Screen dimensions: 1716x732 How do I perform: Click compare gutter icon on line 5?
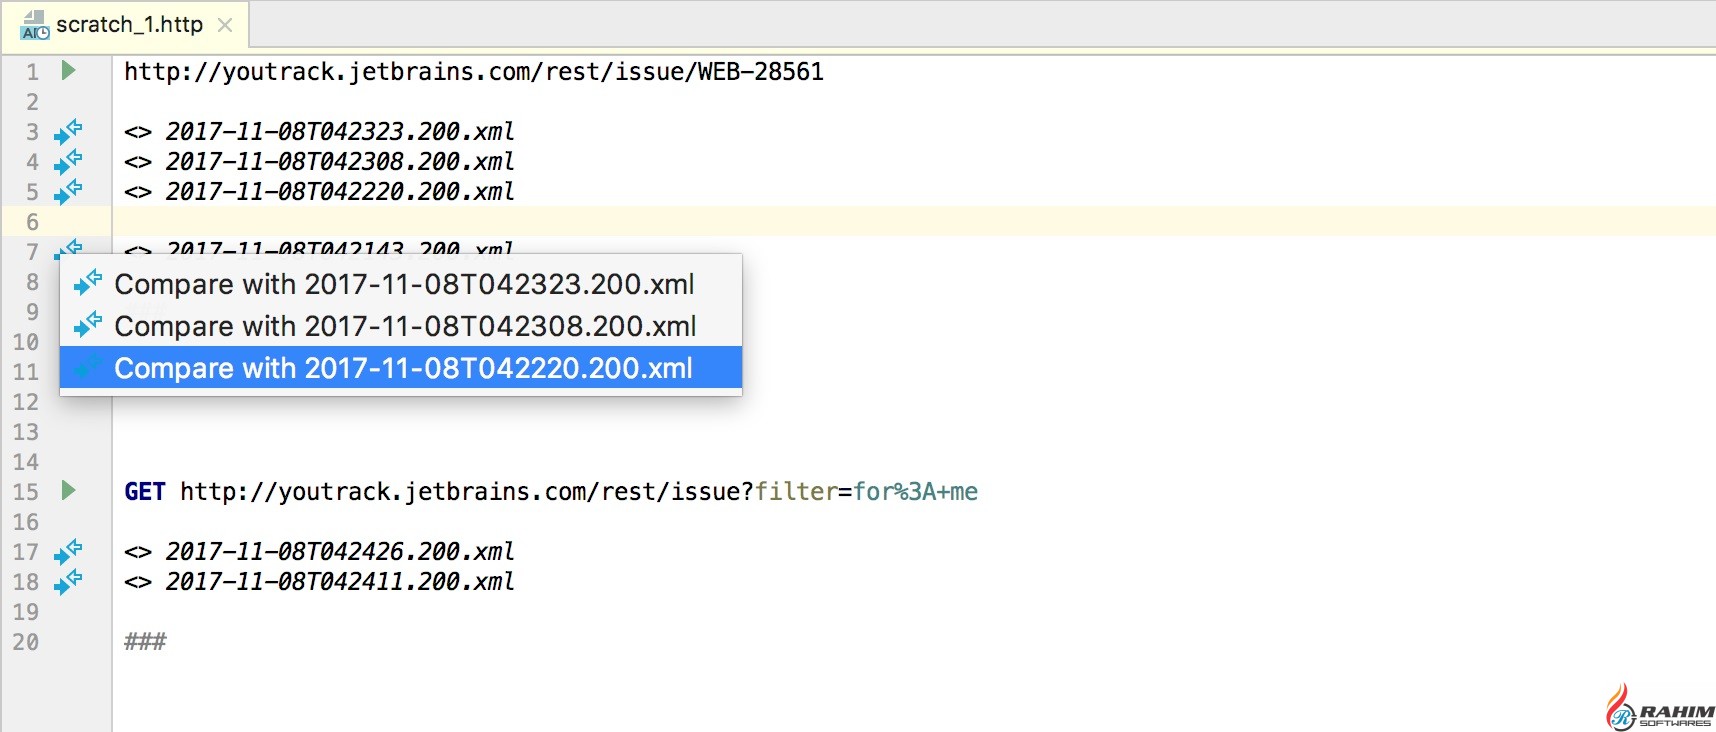(x=68, y=191)
